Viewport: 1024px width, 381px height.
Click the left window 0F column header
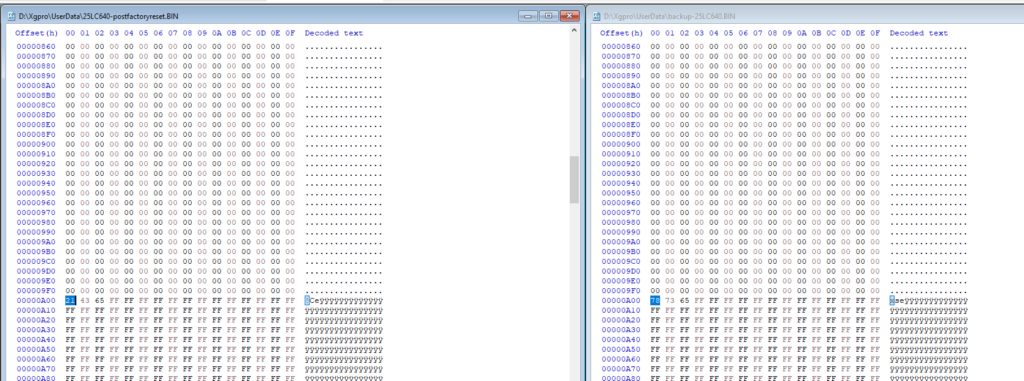pos(290,33)
